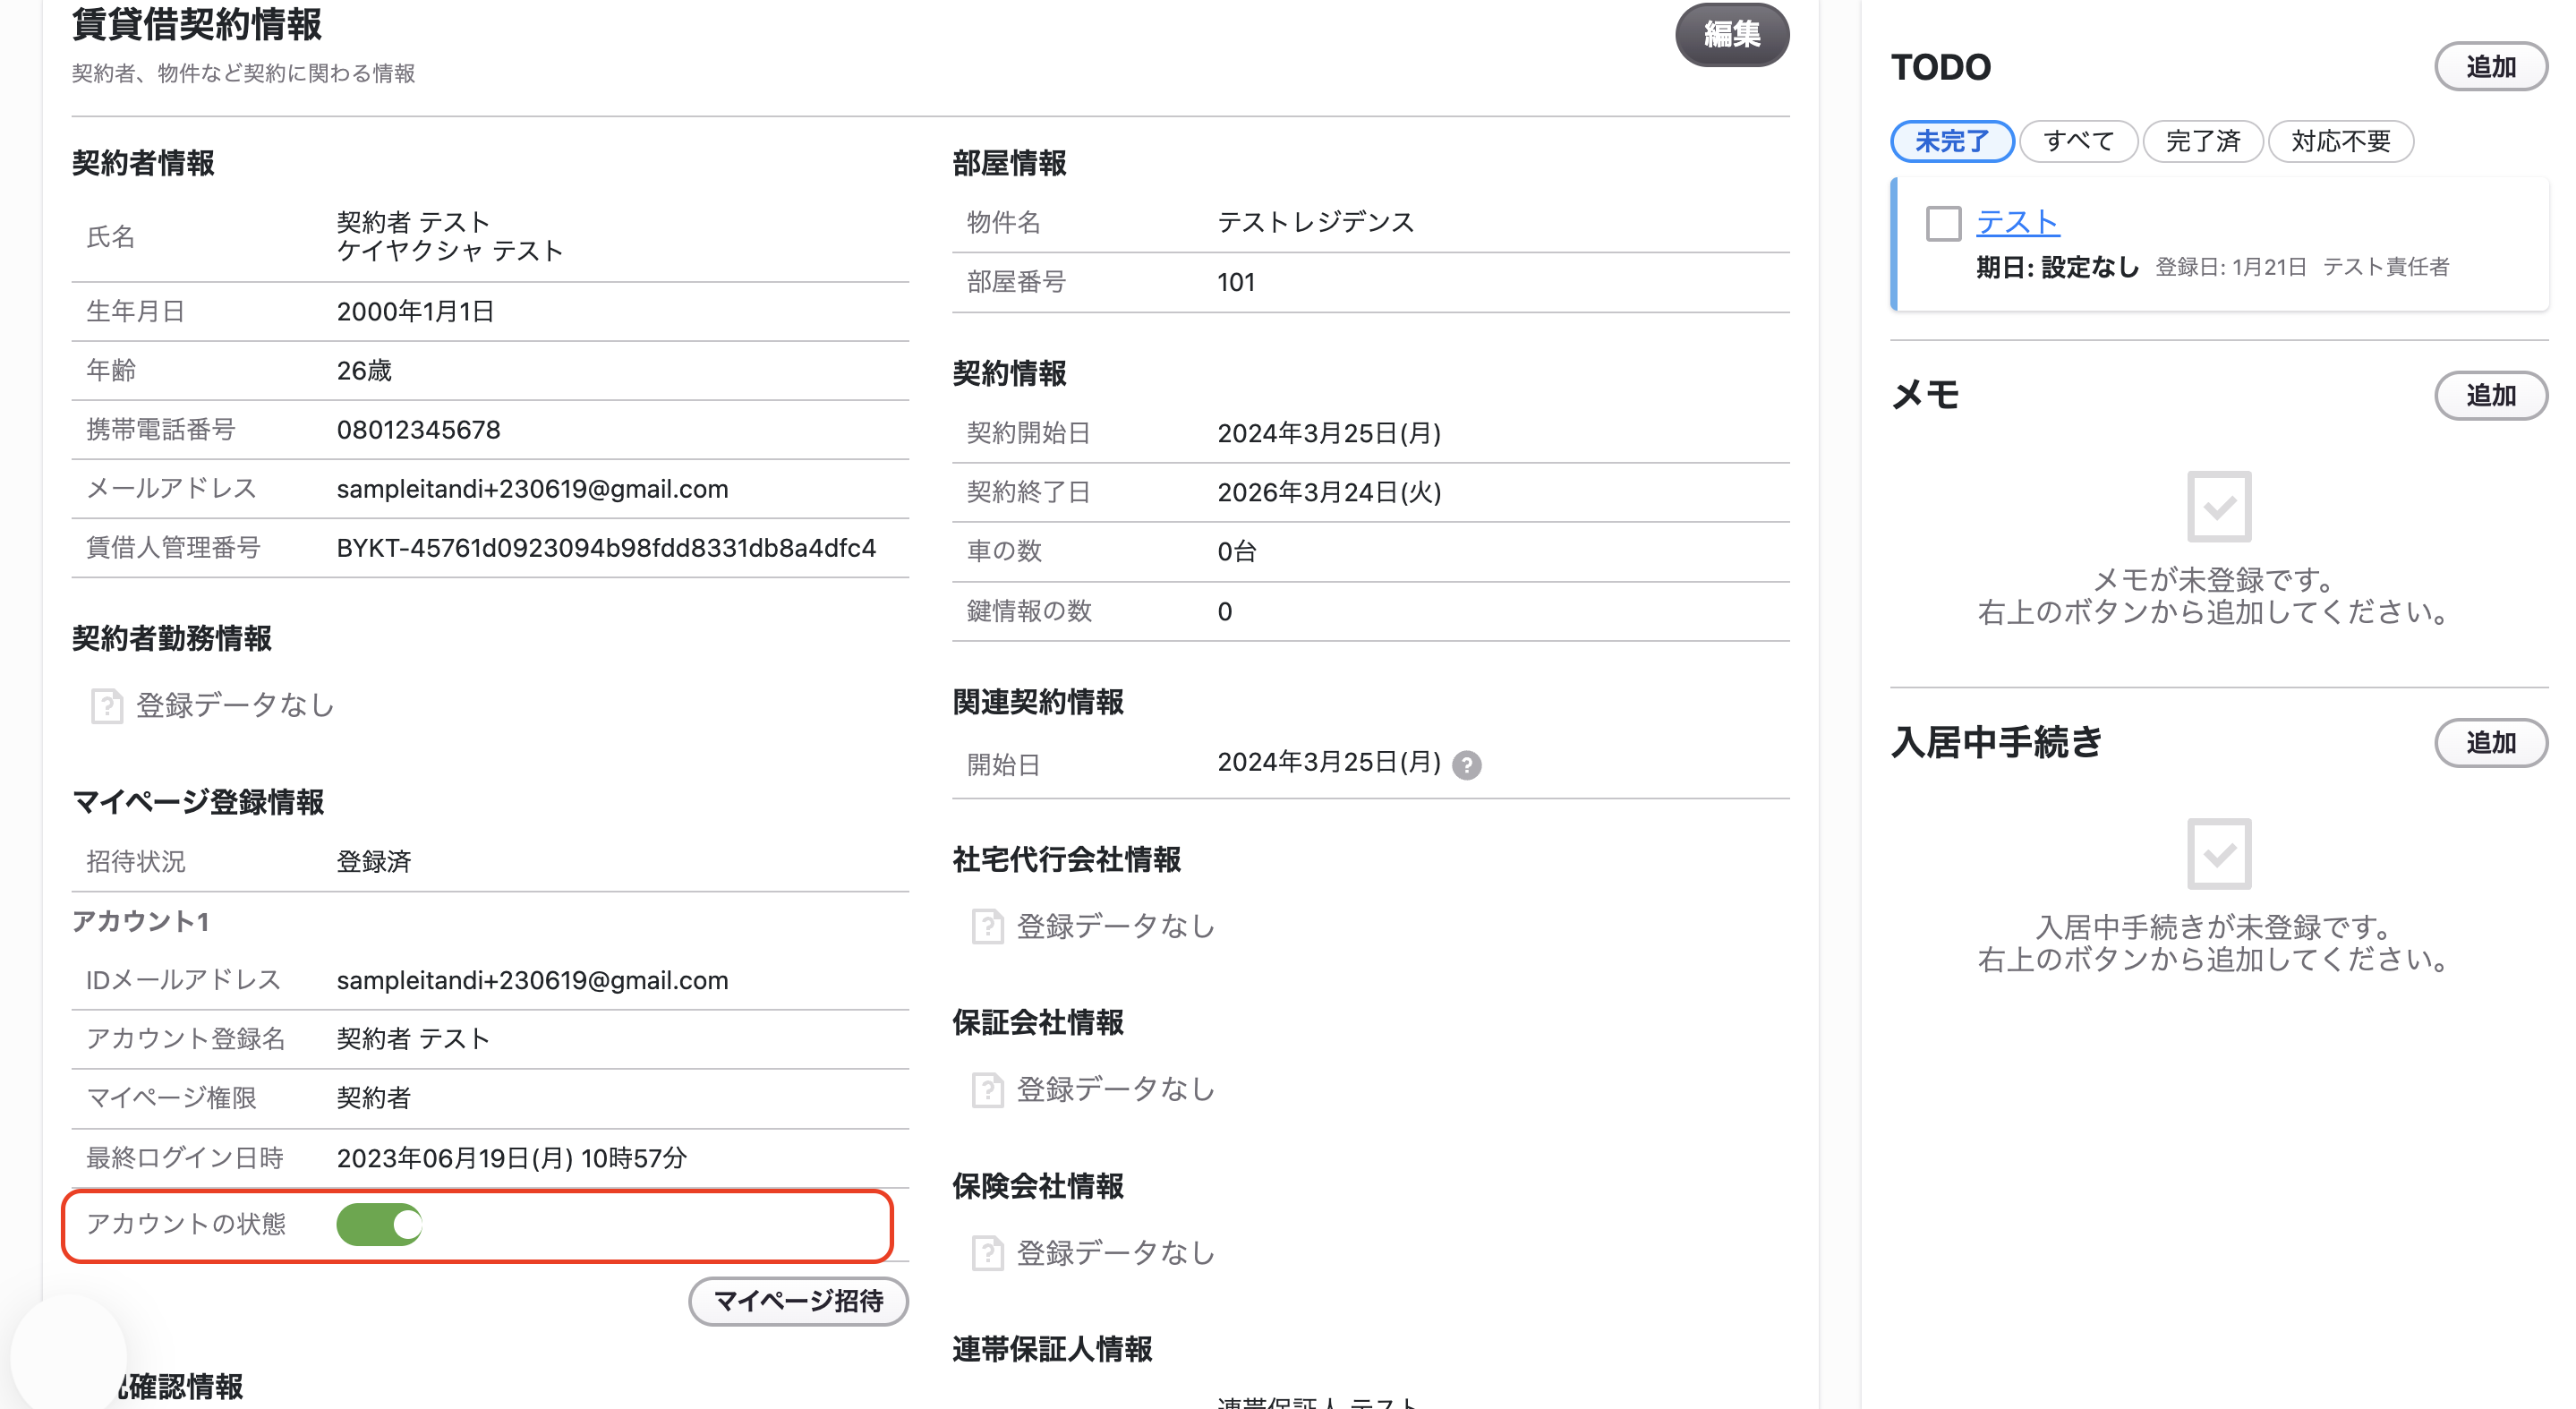Switch to the すべて TODO filter
2576x1409 pixels.
point(2078,141)
